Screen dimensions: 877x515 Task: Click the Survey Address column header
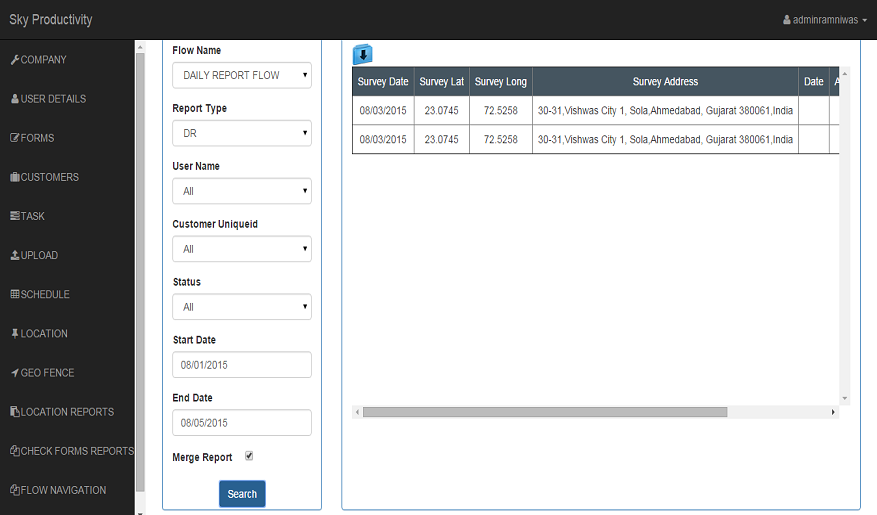[x=665, y=82]
